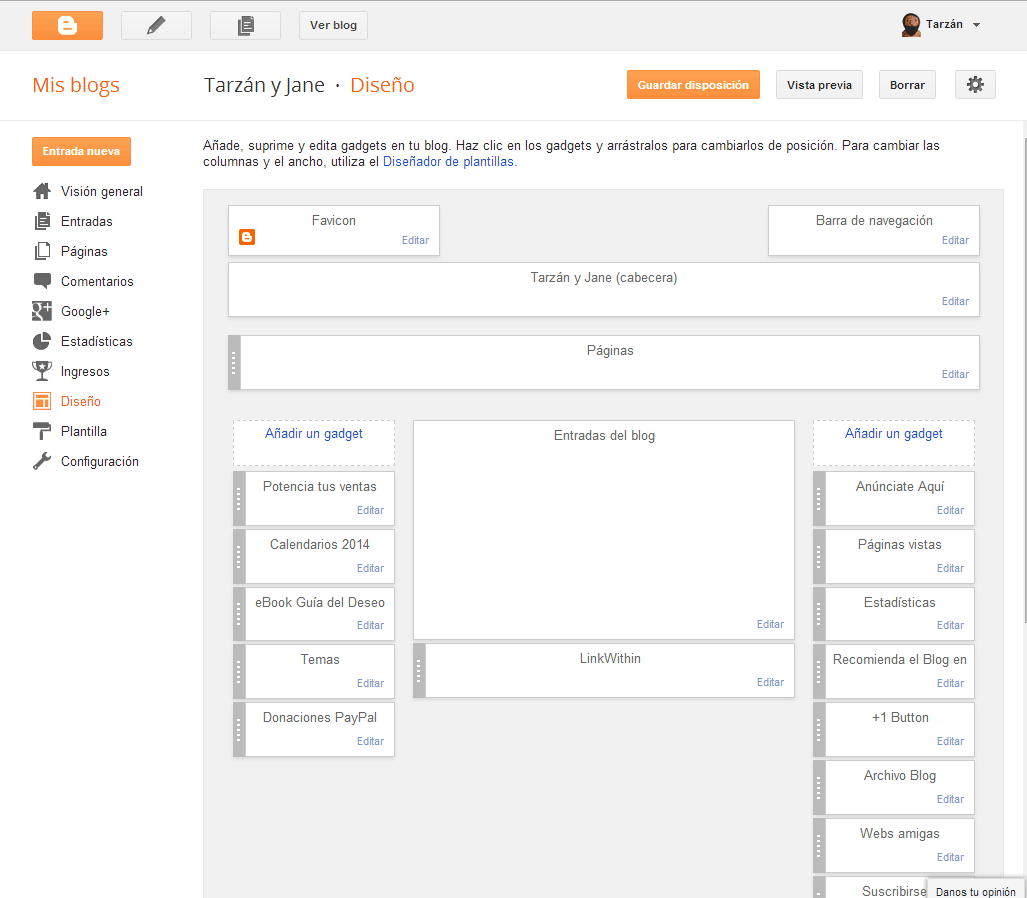This screenshot has height=898, width=1027.
Task: Expand the Tarzán account dropdown
Action: coord(976,25)
